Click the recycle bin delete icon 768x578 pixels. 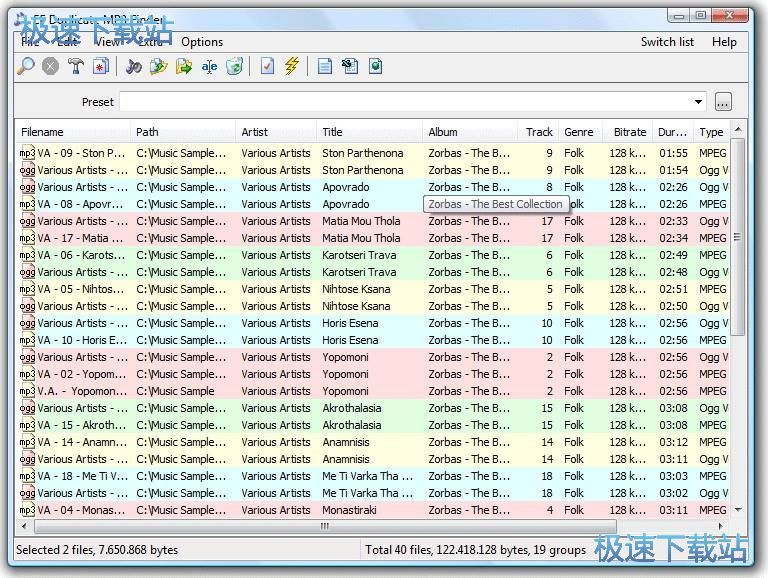click(x=234, y=67)
